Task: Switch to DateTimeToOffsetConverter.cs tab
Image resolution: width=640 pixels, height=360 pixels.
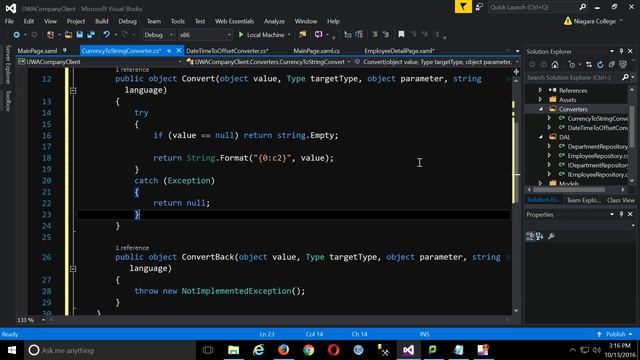Action: (x=227, y=51)
